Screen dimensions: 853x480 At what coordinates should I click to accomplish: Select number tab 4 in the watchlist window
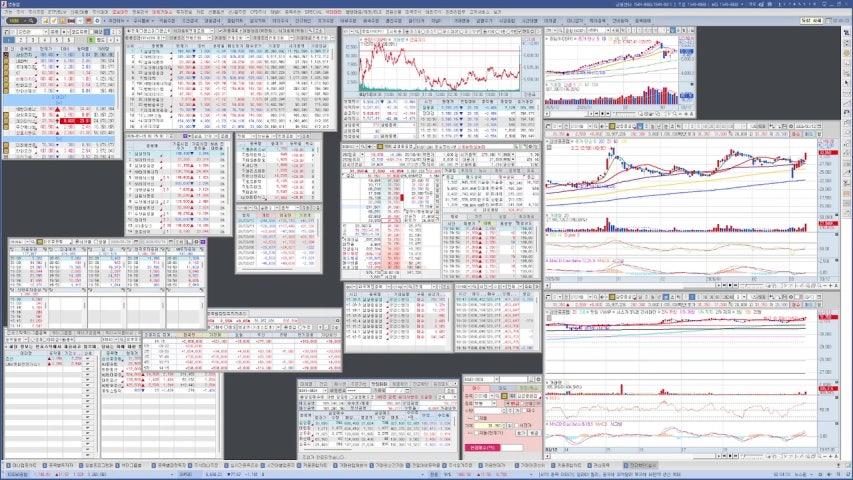[45, 40]
